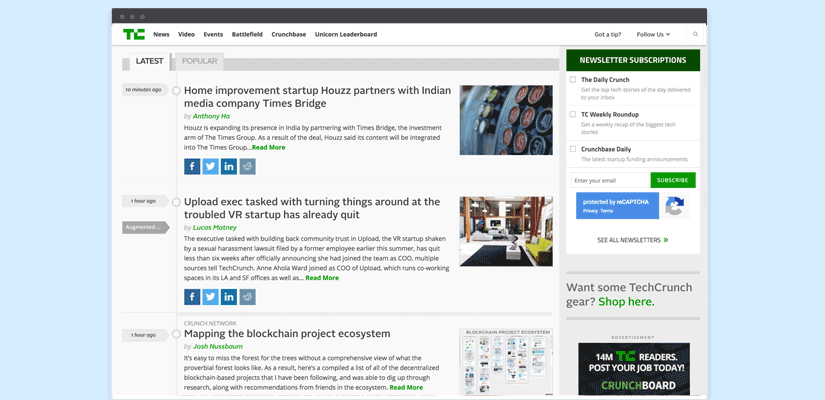
Task: Click the reCAPTCHA Terms link
Action: (607, 211)
